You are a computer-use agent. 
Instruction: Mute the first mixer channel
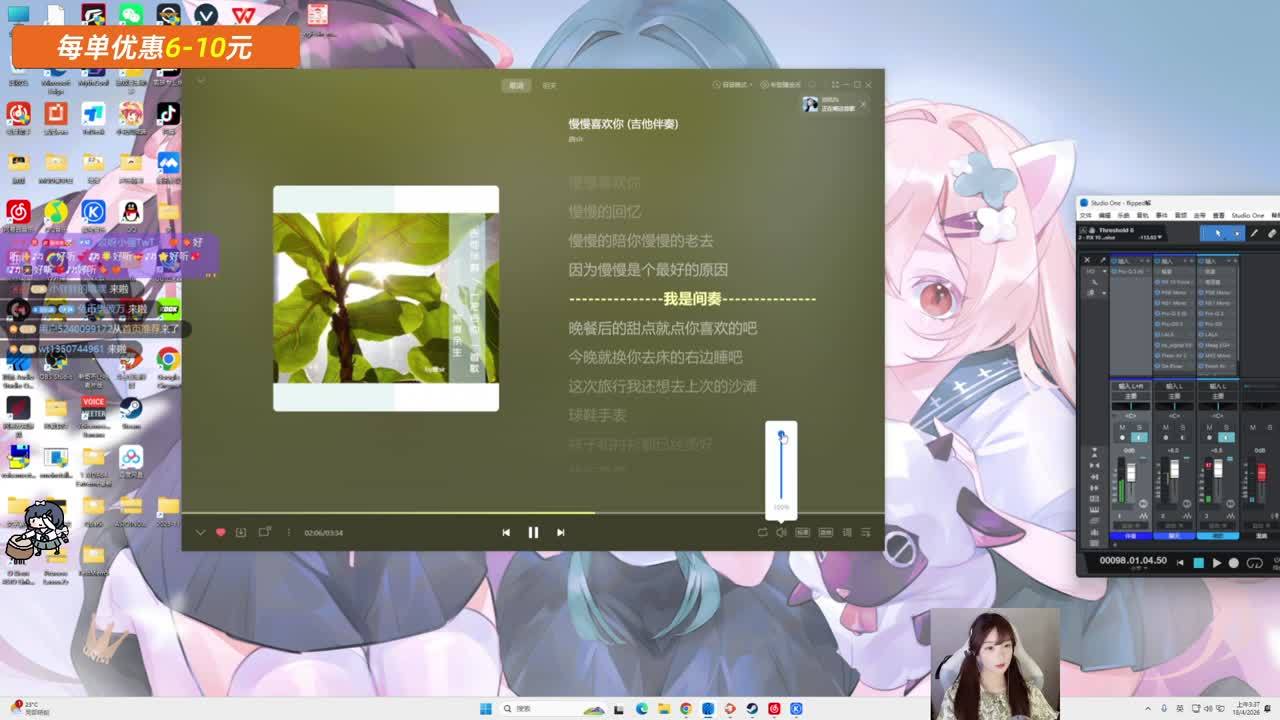[x=1122, y=428]
